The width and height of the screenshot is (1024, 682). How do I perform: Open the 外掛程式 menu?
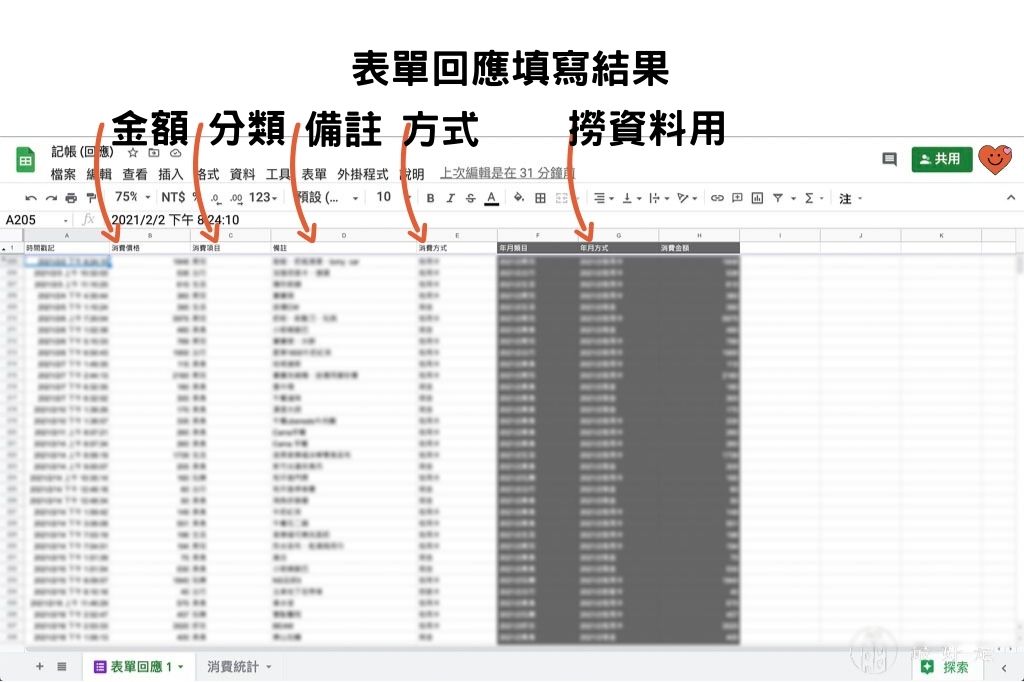(362, 174)
